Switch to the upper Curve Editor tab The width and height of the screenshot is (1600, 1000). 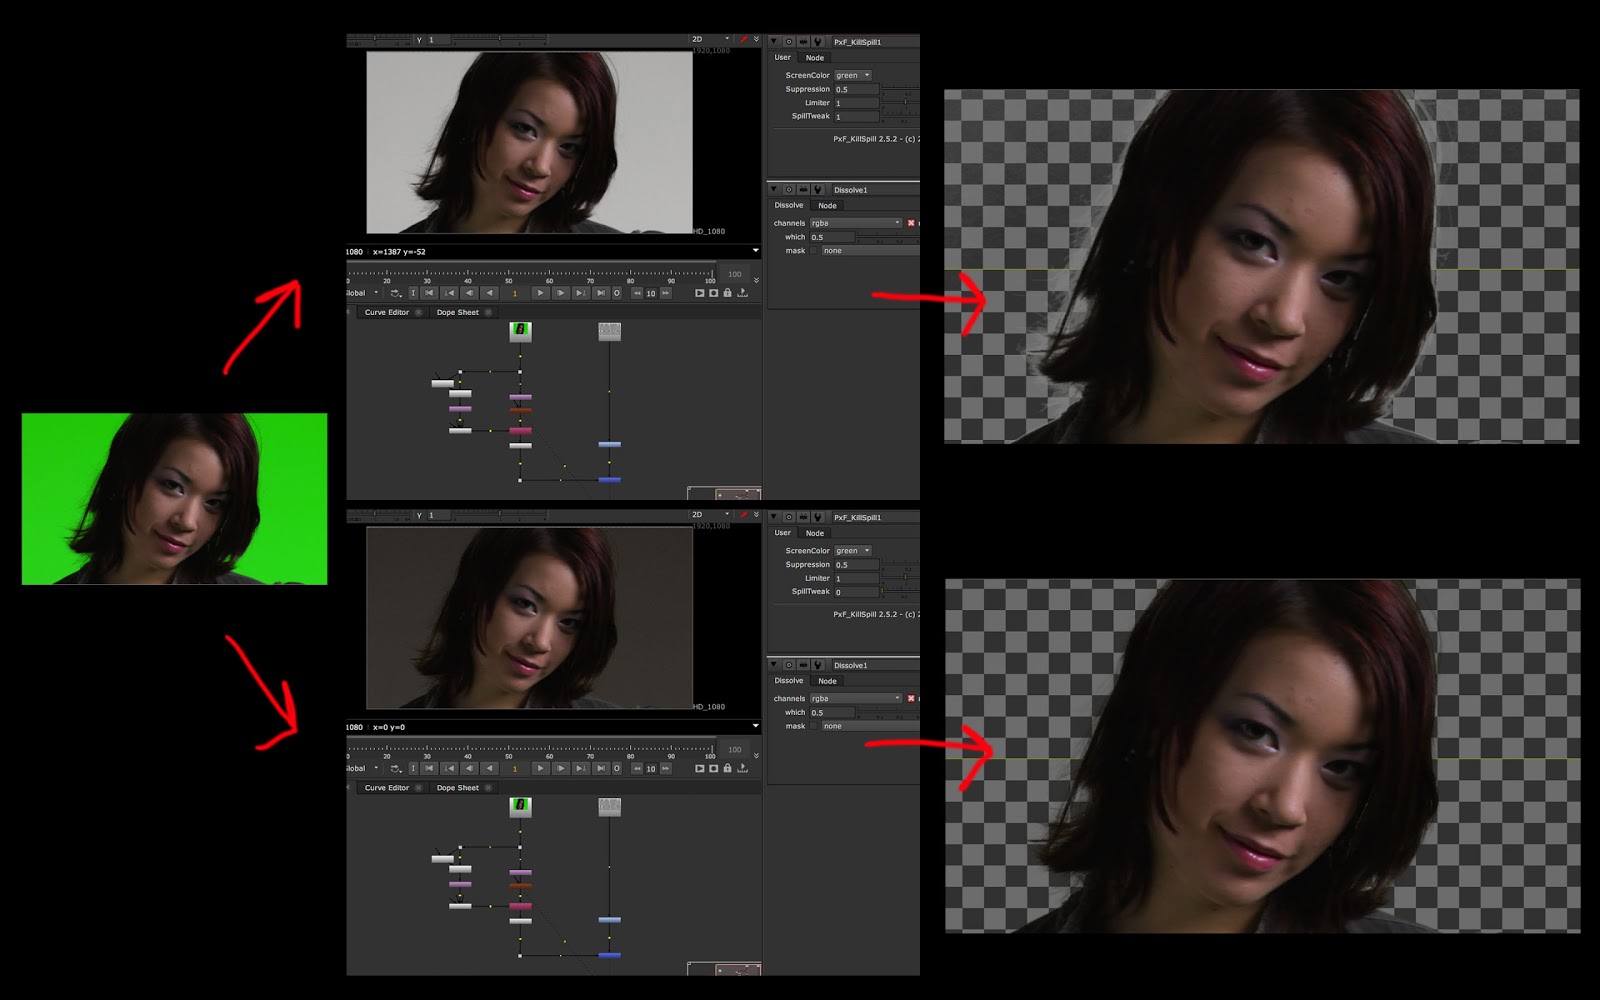click(387, 312)
